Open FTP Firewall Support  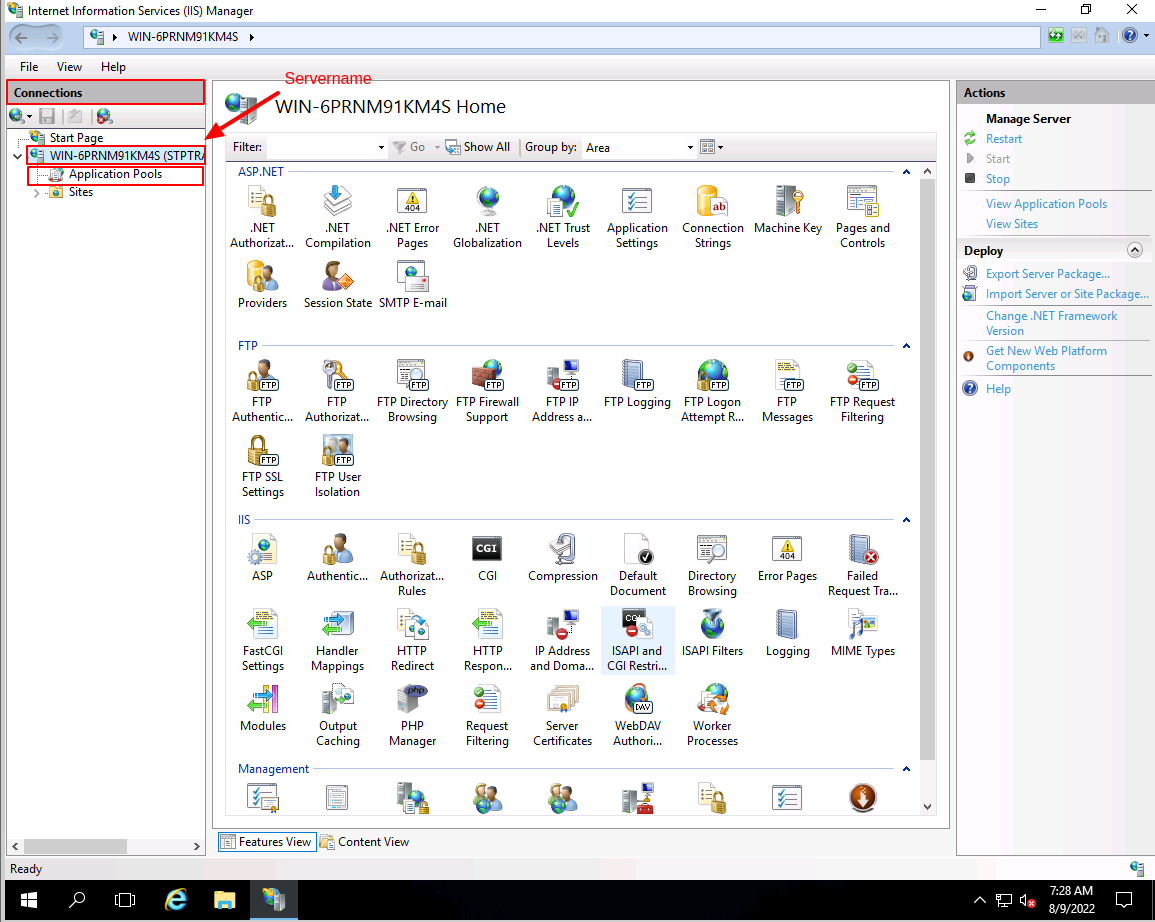coord(488,391)
